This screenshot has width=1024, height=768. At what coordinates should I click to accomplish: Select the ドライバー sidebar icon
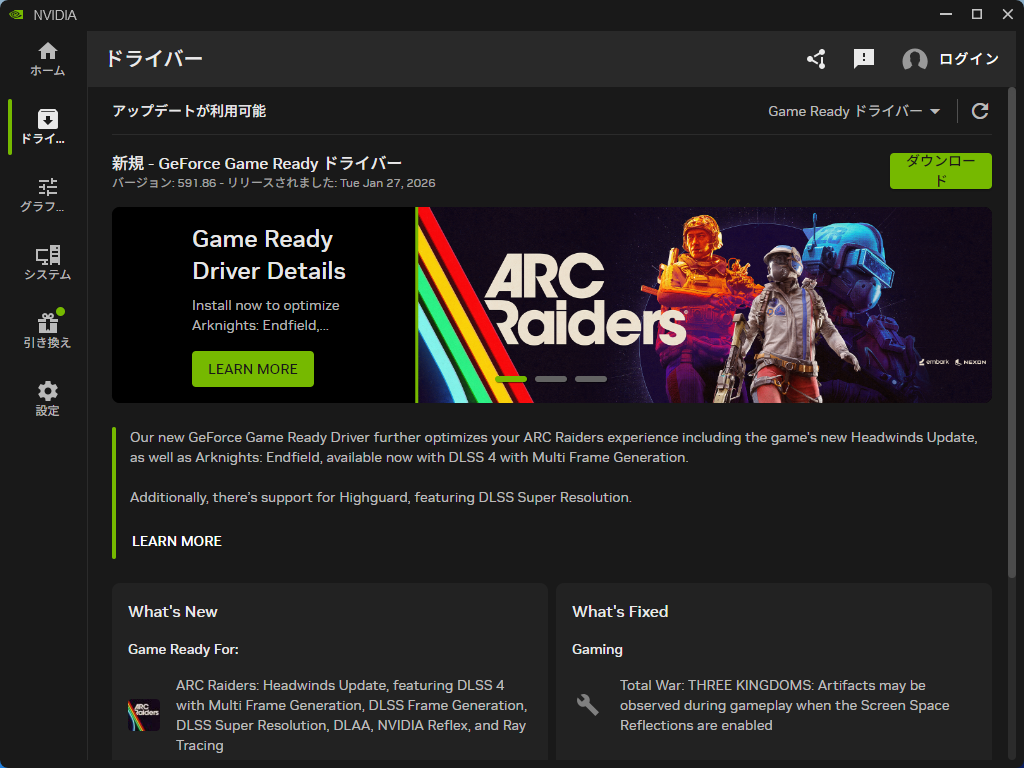pos(46,127)
